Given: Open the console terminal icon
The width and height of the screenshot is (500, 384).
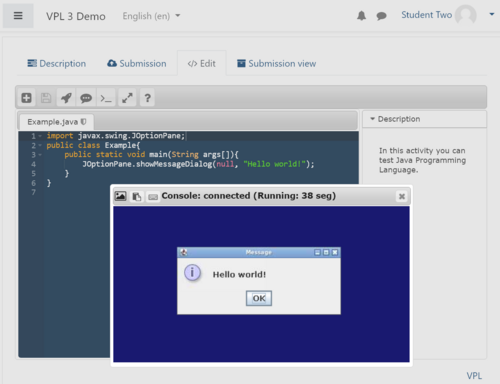Looking at the screenshot, I should tap(106, 98).
